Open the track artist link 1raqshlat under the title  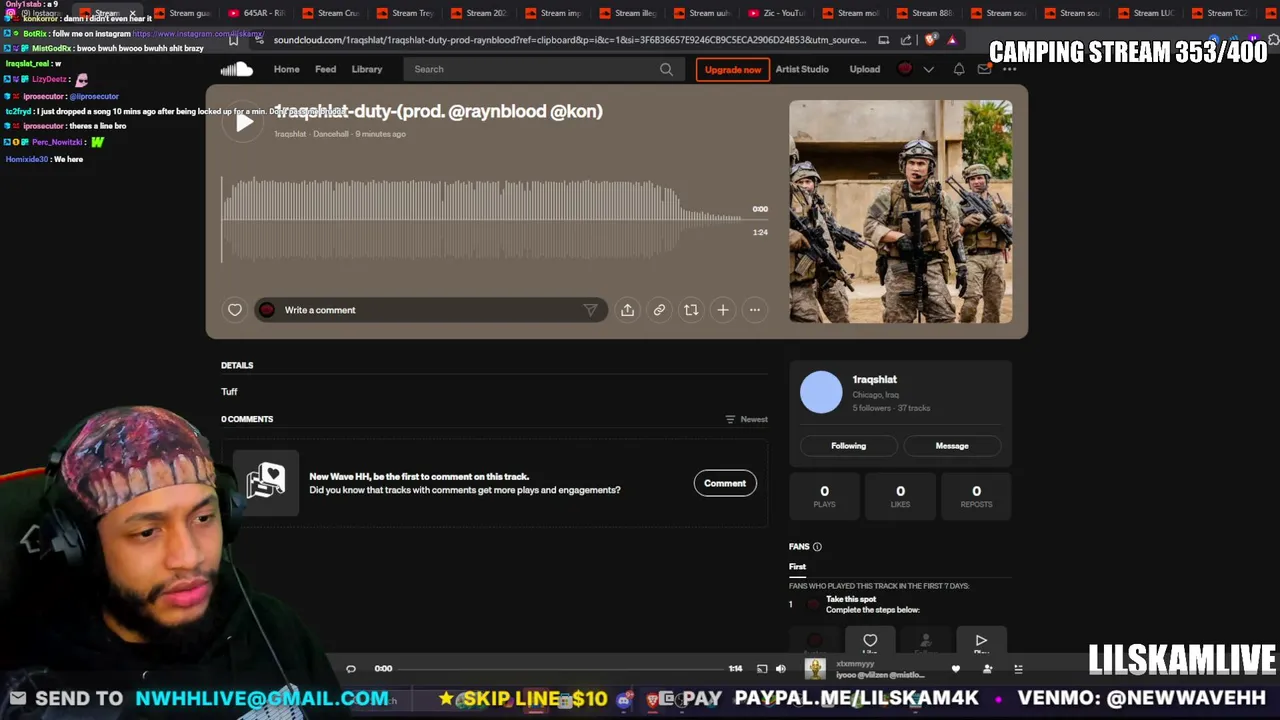click(290, 134)
